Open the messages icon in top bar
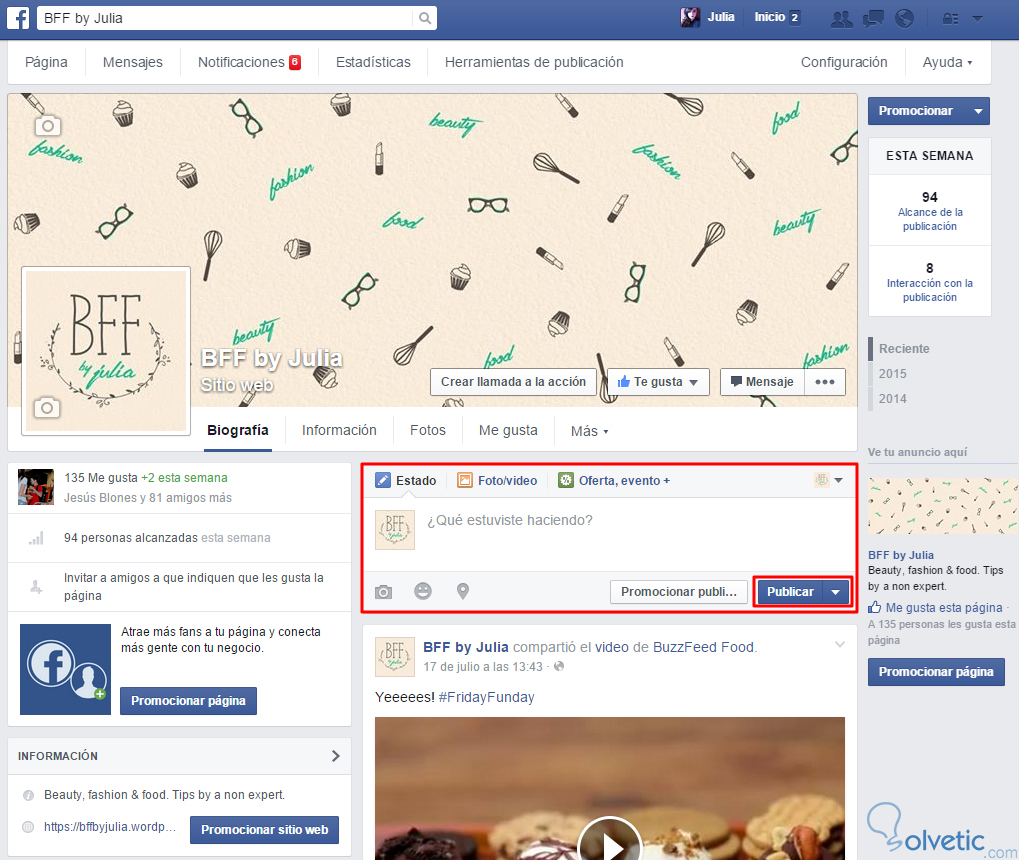The width and height of the screenshot is (1019, 860). pos(873,18)
